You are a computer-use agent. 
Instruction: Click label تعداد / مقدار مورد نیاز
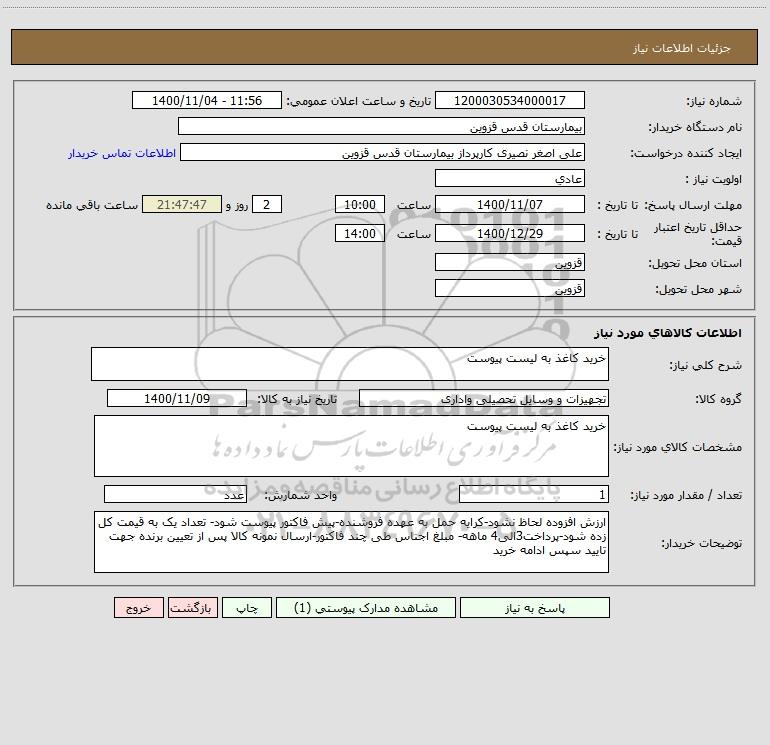pos(686,496)
